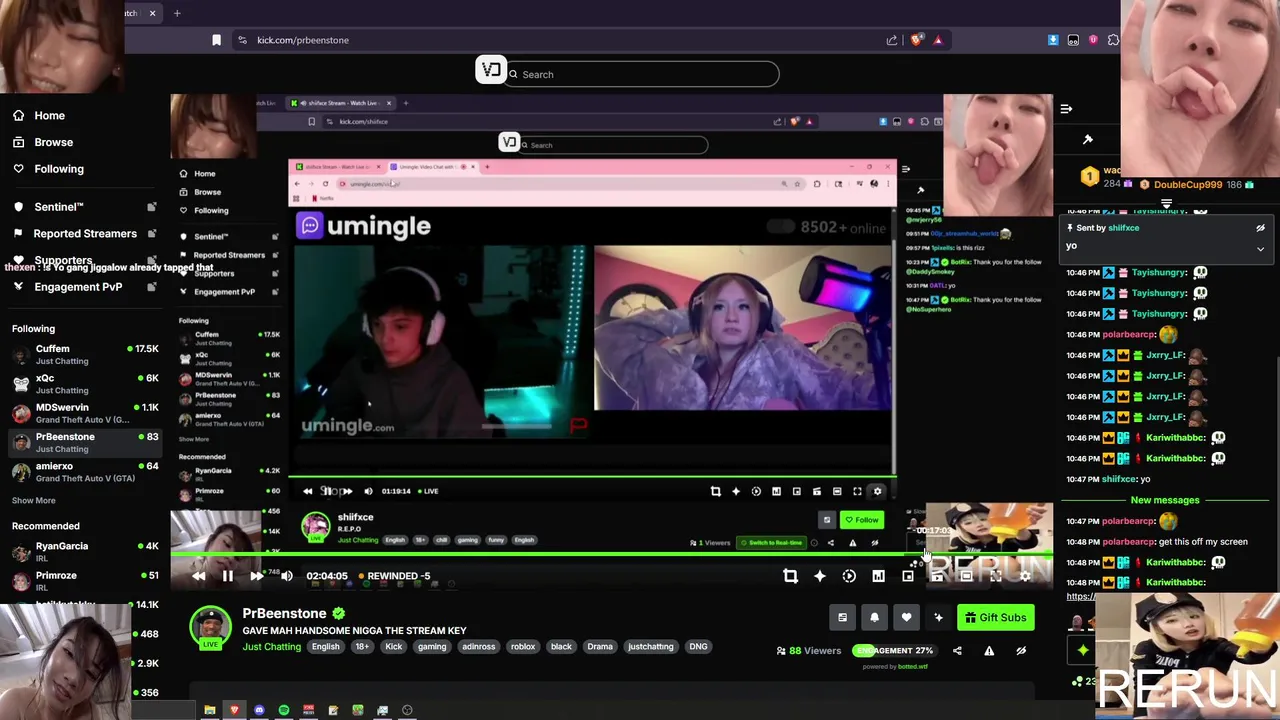Click the main player's green seek bar
Image resolution: width=1280 pixels, height=720 pixels.
point(610,555)
